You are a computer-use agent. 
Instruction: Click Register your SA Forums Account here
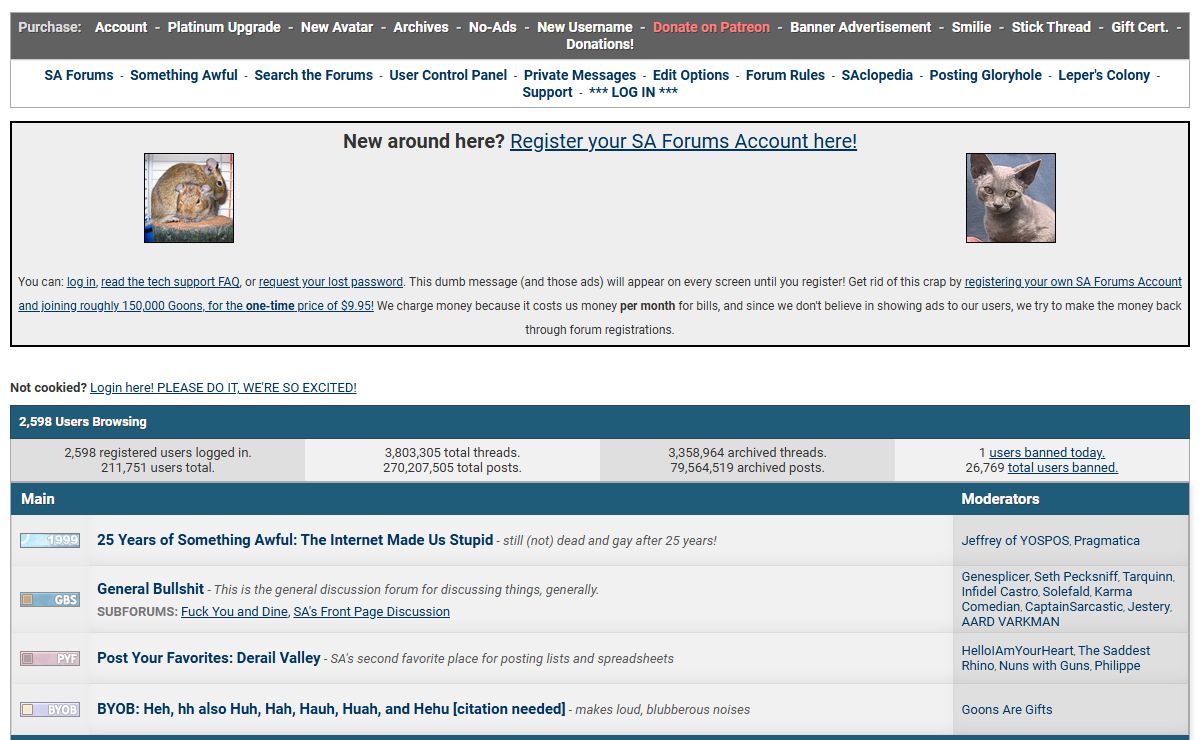683,141
